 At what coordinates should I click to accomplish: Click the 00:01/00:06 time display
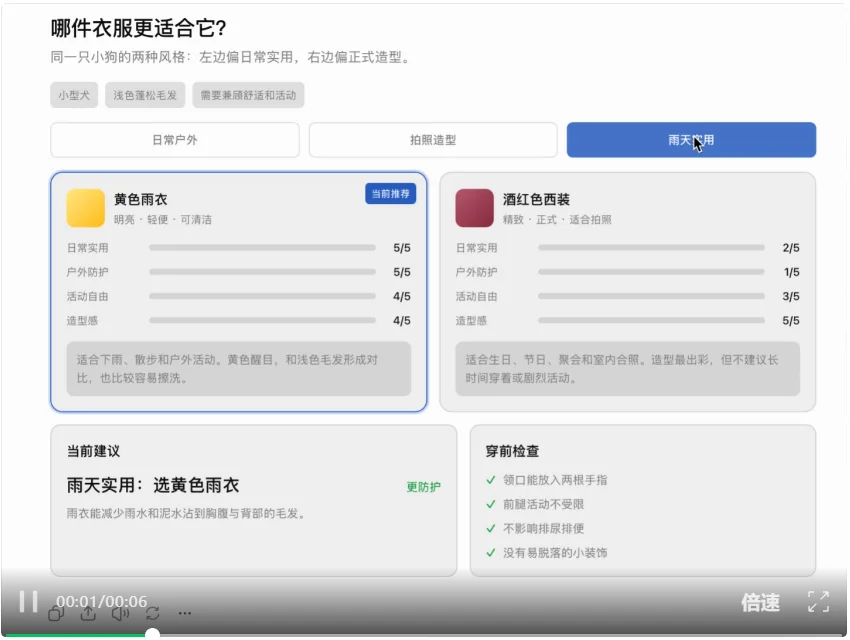(102, 601)
